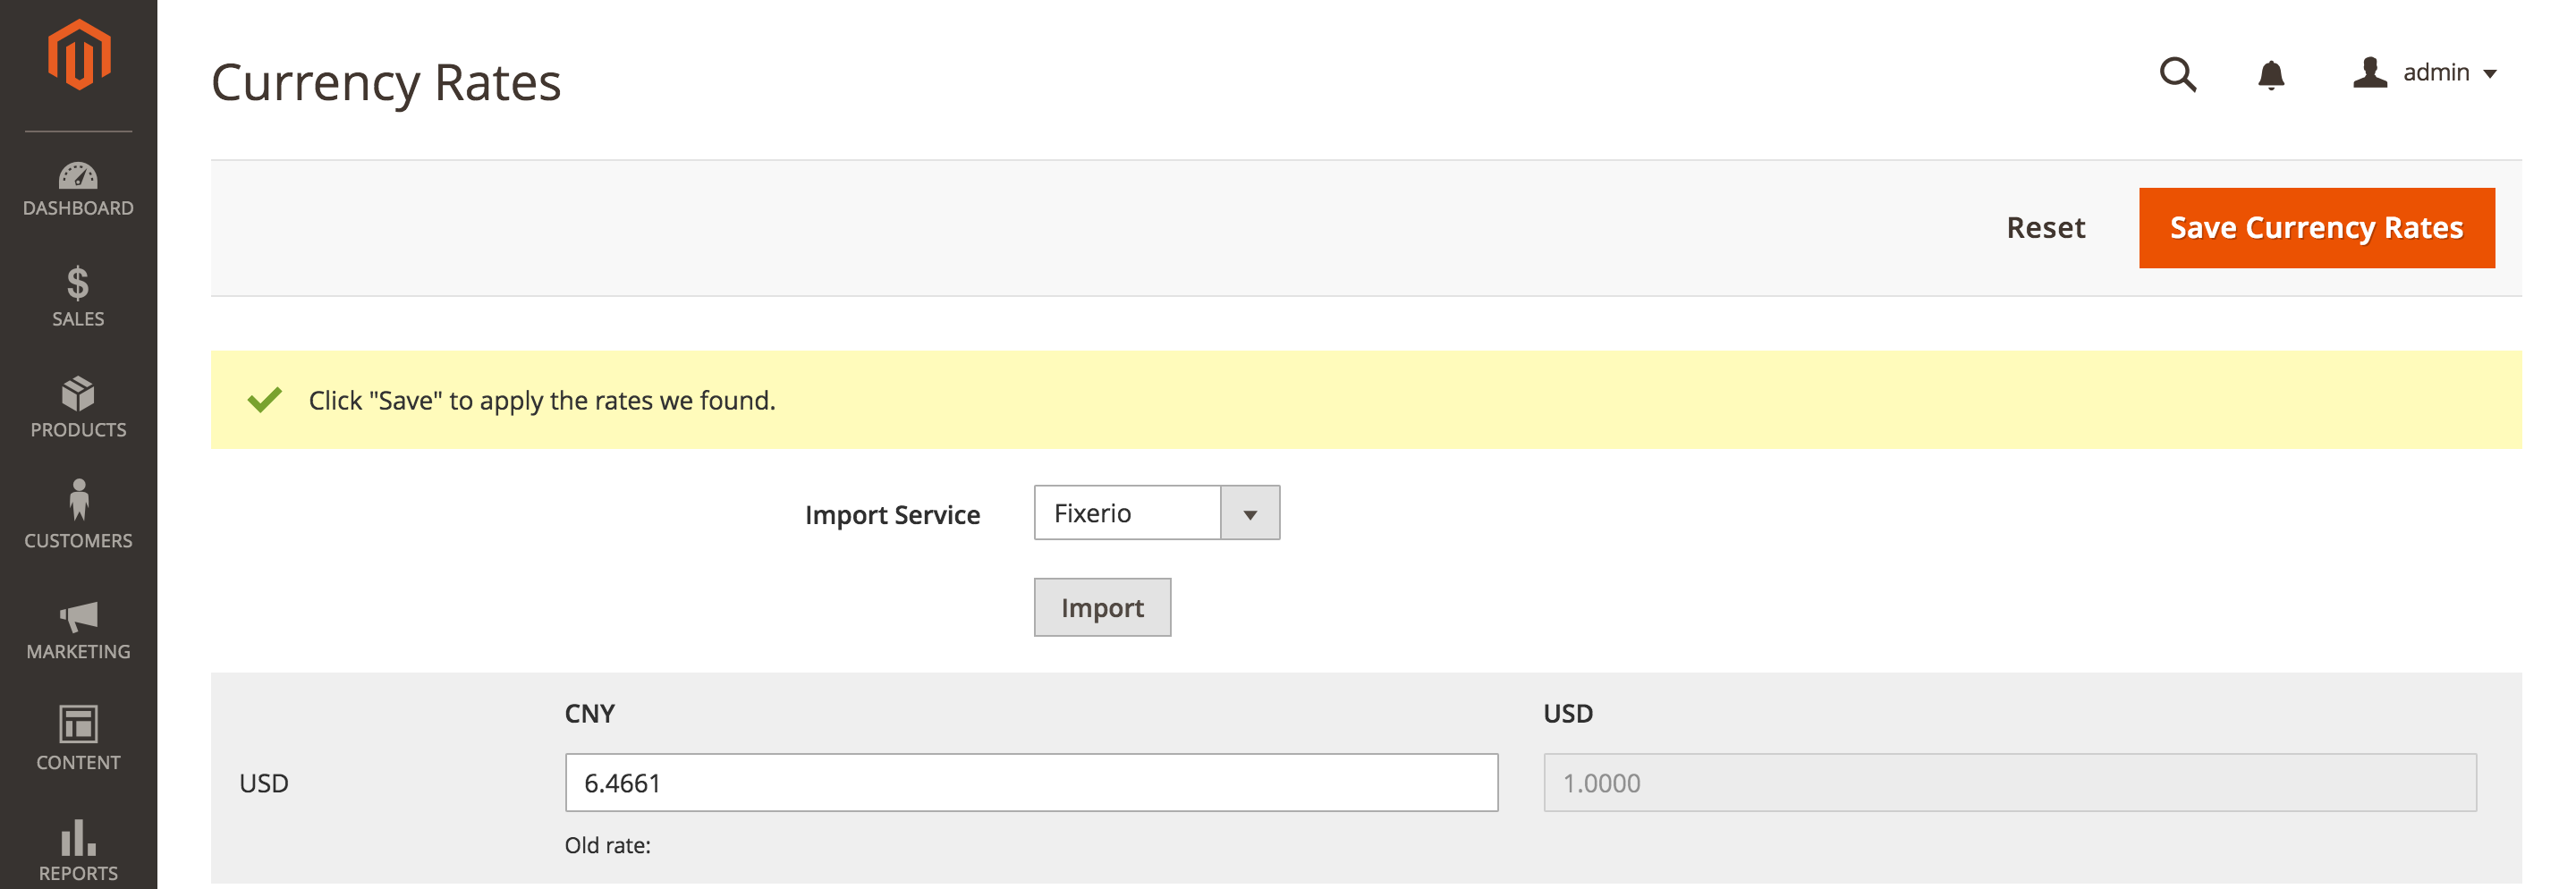This screenshot has height=889, width=2576.
Task: Open Sales dollar sign icon
Action: pos(78,284)
